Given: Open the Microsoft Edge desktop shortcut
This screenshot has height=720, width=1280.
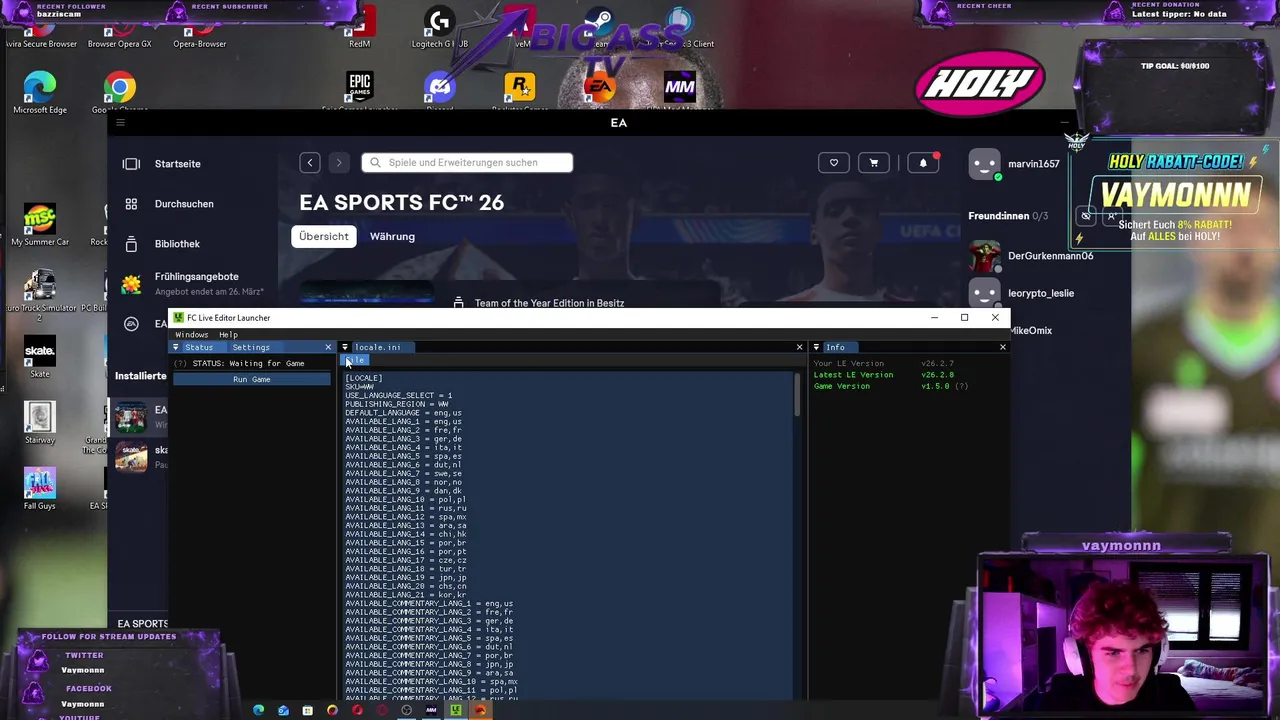Looking at the screenshot, I should (x=40, y=92).
